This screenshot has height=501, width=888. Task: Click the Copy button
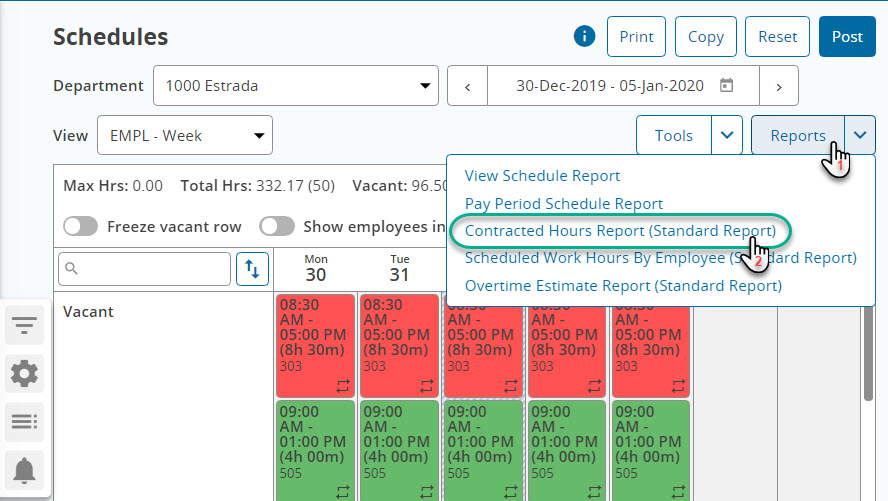click(x=706, y=37)
